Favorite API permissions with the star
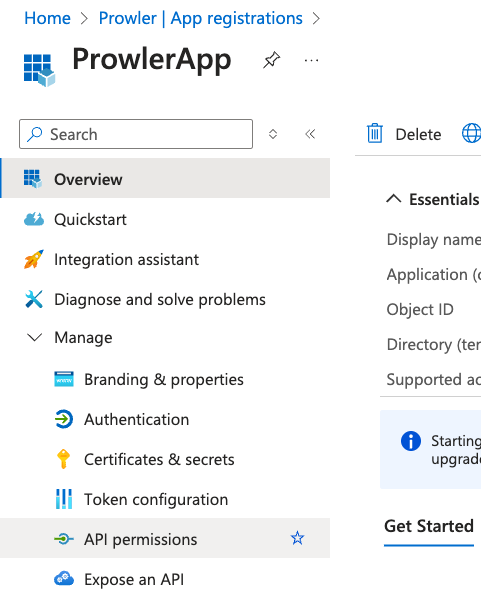This screenshot has width=481, height=608. [298, 538]
